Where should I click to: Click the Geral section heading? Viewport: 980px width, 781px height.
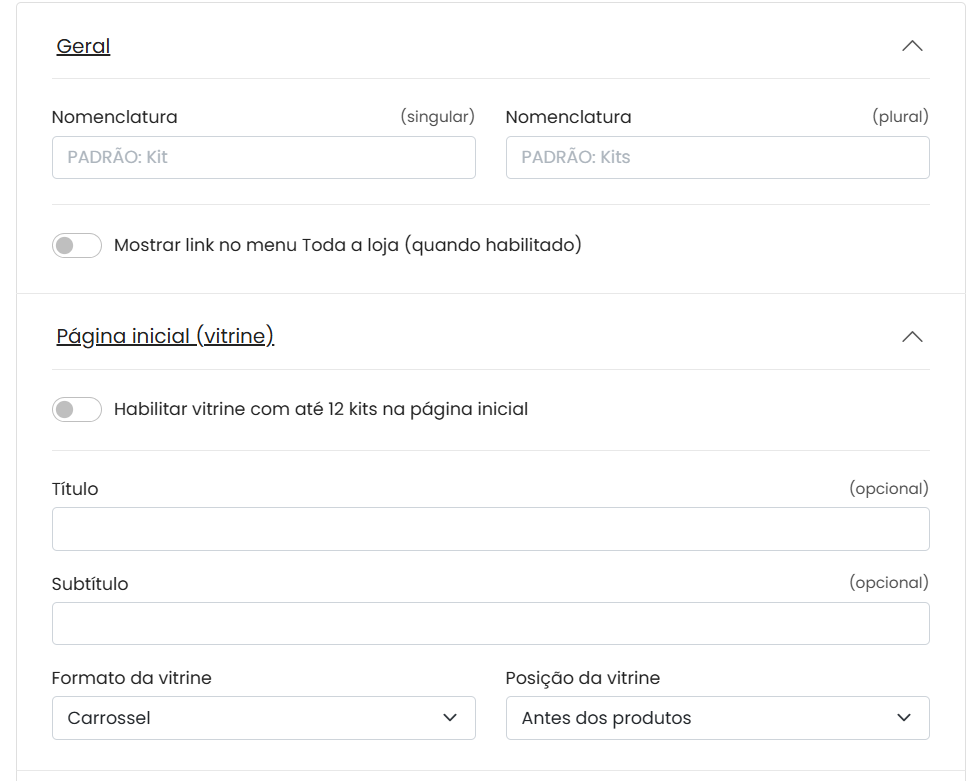(x=83, y=46)
